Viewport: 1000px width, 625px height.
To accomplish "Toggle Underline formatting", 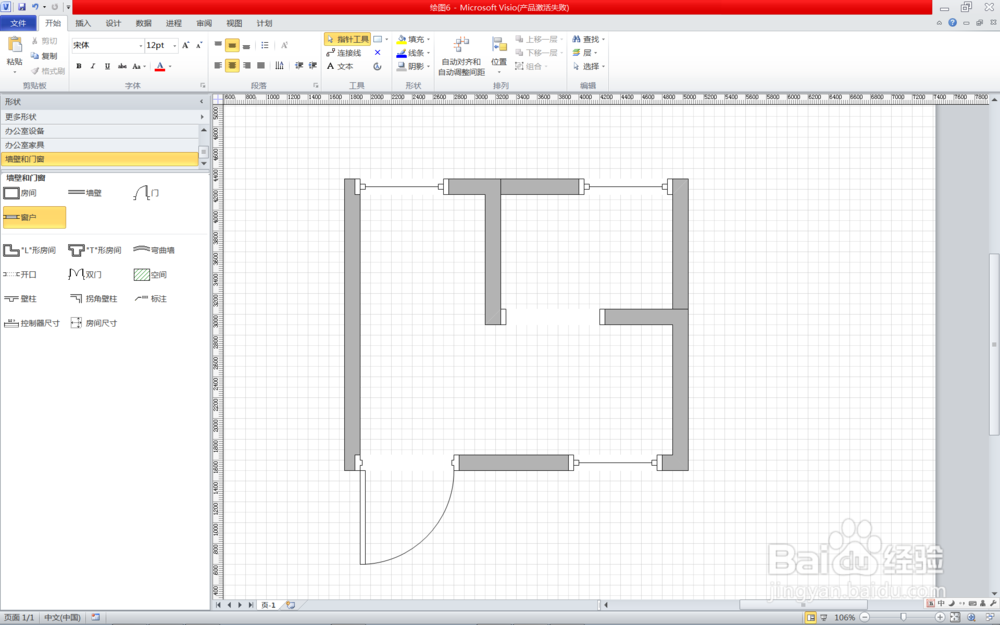I will (107, 66).
